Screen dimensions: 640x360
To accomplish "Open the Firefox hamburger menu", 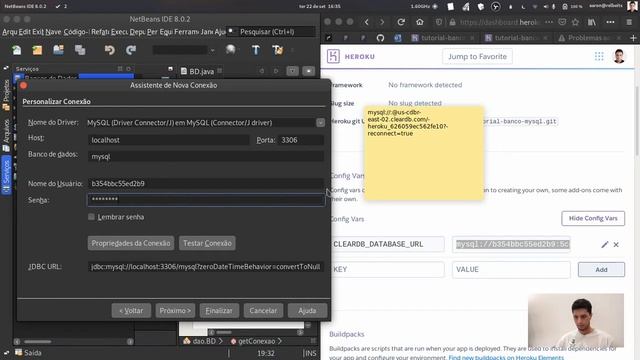I will click(x=629, y=22).
